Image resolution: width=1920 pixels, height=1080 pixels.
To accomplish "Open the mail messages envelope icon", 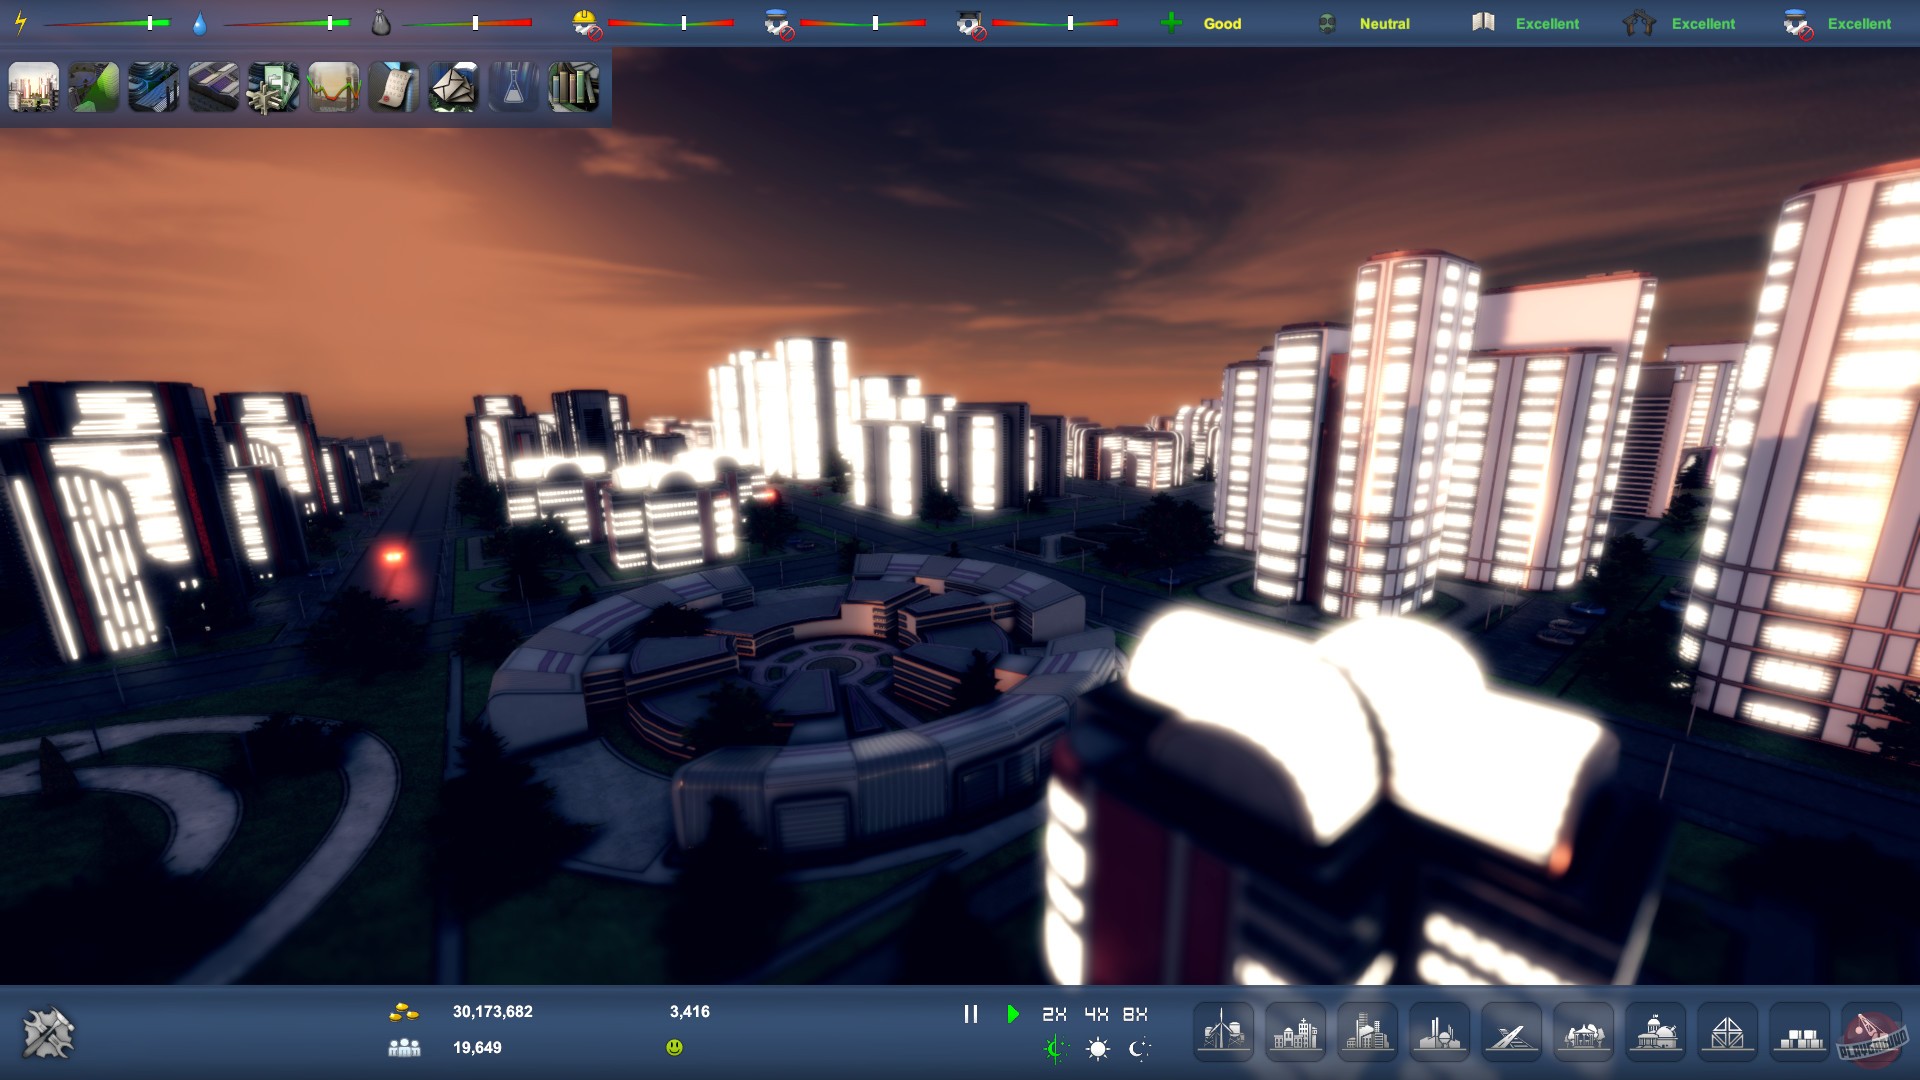I will pyautogui.click(x=453, y=87).
